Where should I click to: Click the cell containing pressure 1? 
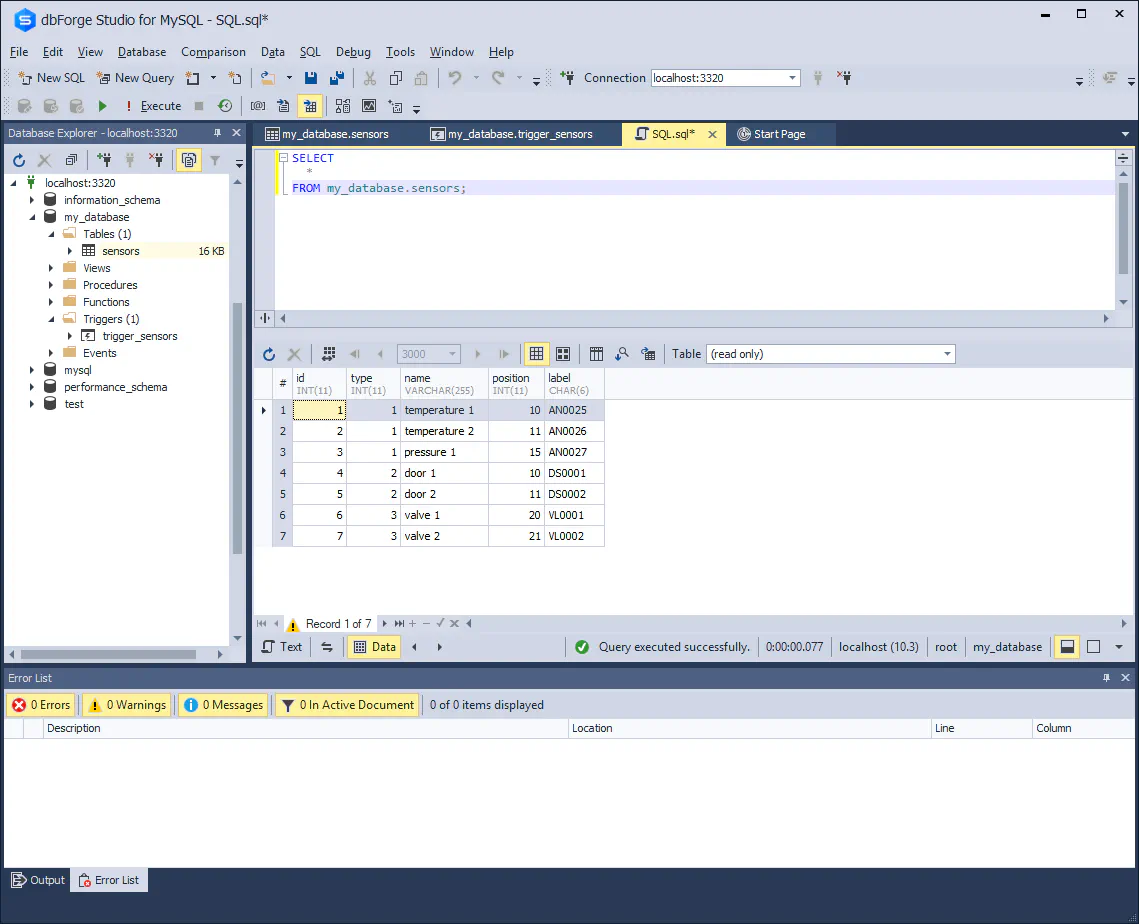(x=444, y=452)
